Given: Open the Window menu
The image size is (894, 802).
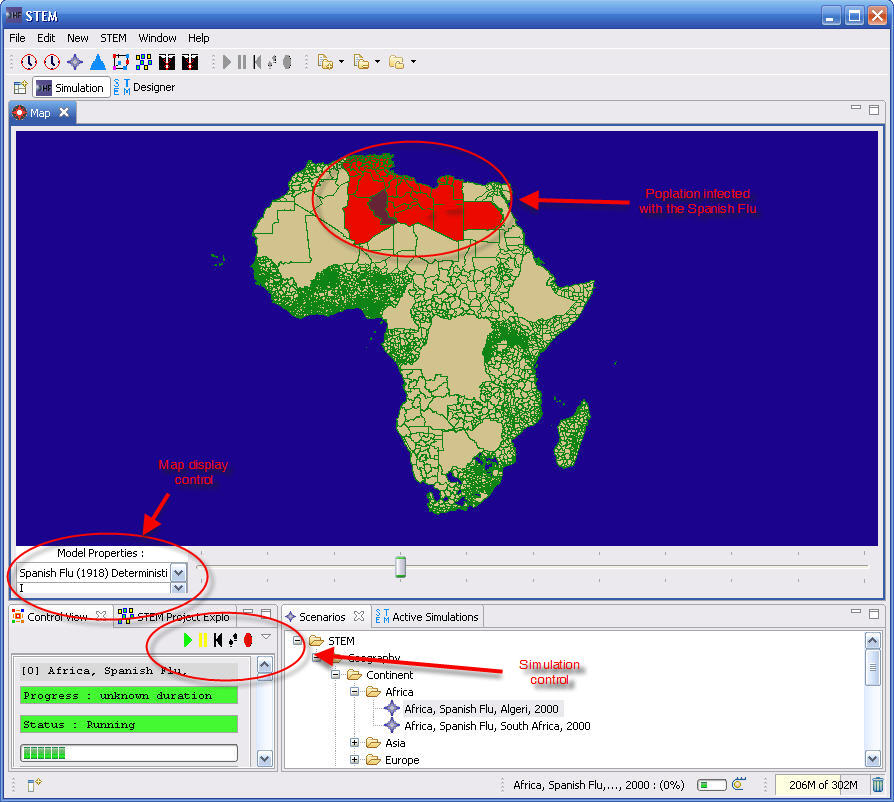Looking at the screenshot, I should click(157, 38).
